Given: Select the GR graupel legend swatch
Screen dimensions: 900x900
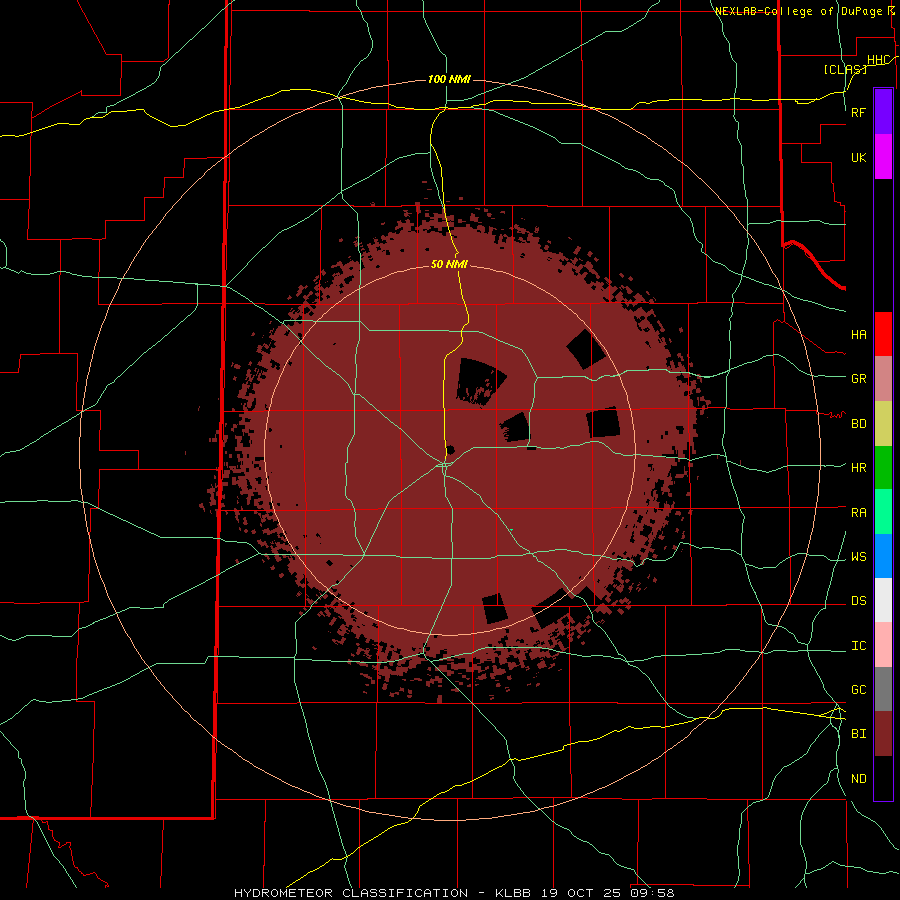Looking at the screenshot, I should (x=883, y=378).
